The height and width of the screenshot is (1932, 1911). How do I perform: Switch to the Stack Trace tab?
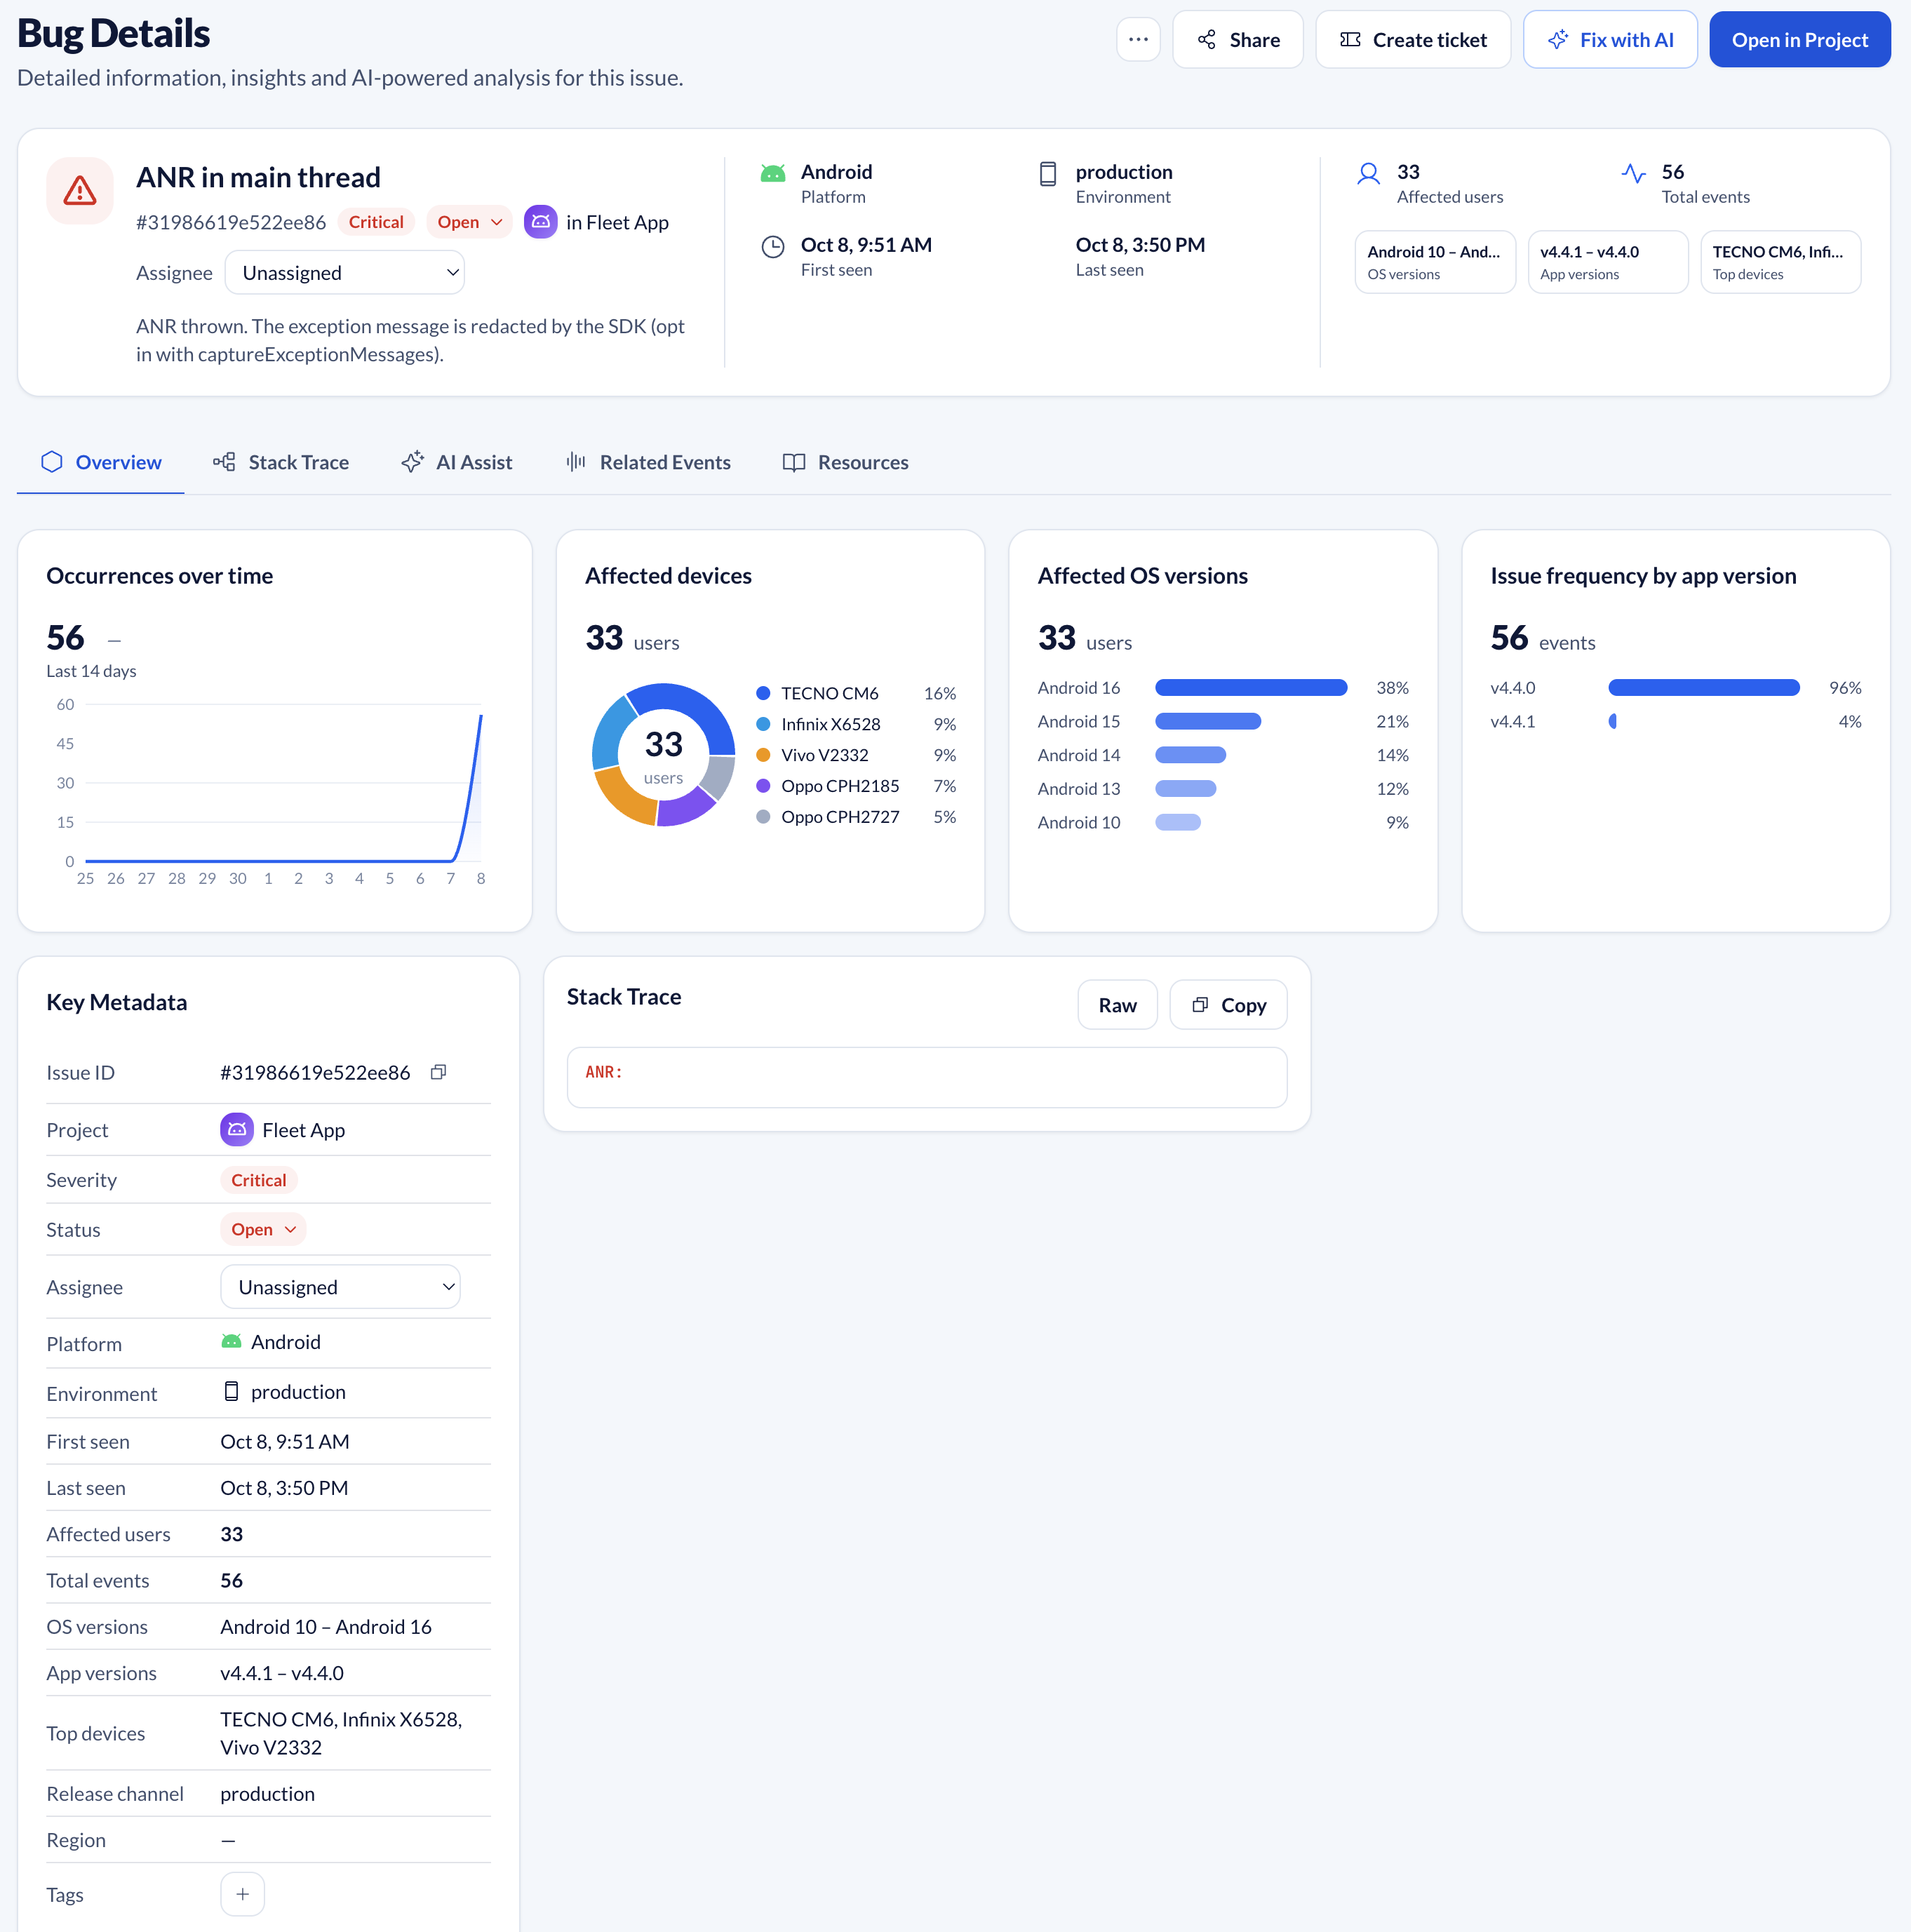pos(280,462)
